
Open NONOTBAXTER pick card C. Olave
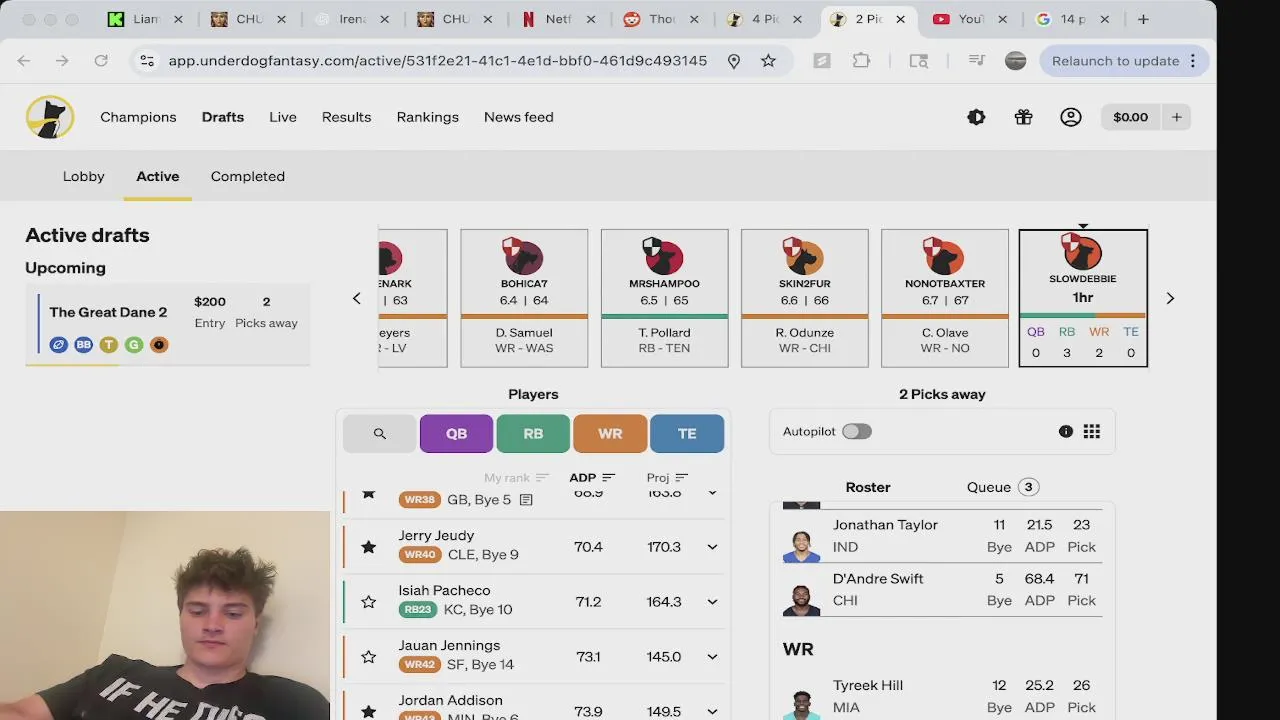click(x=945, y=298)
